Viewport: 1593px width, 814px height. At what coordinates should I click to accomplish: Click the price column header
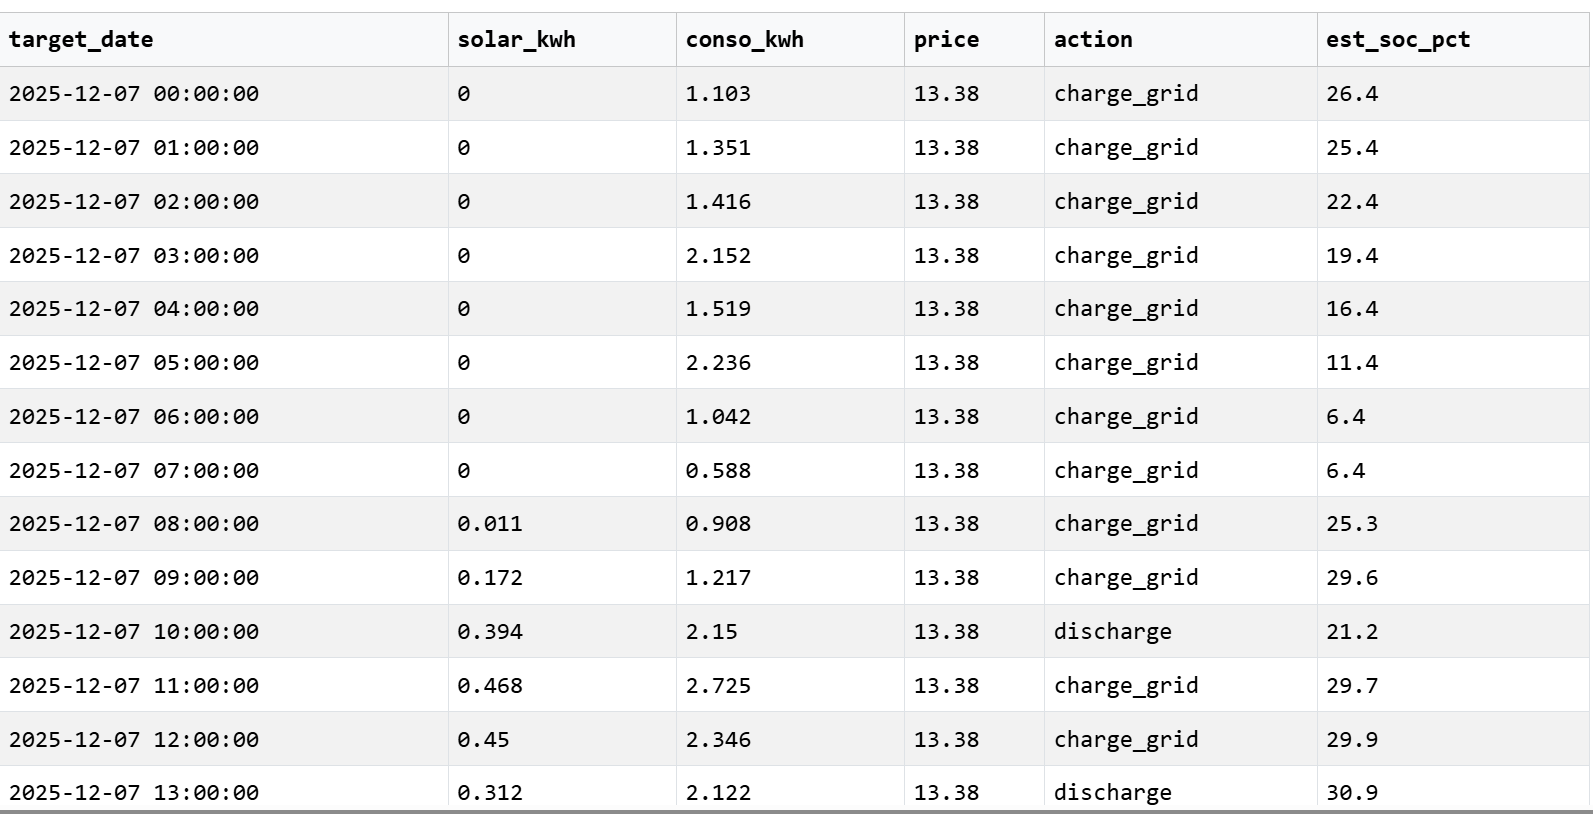(946, 40)
